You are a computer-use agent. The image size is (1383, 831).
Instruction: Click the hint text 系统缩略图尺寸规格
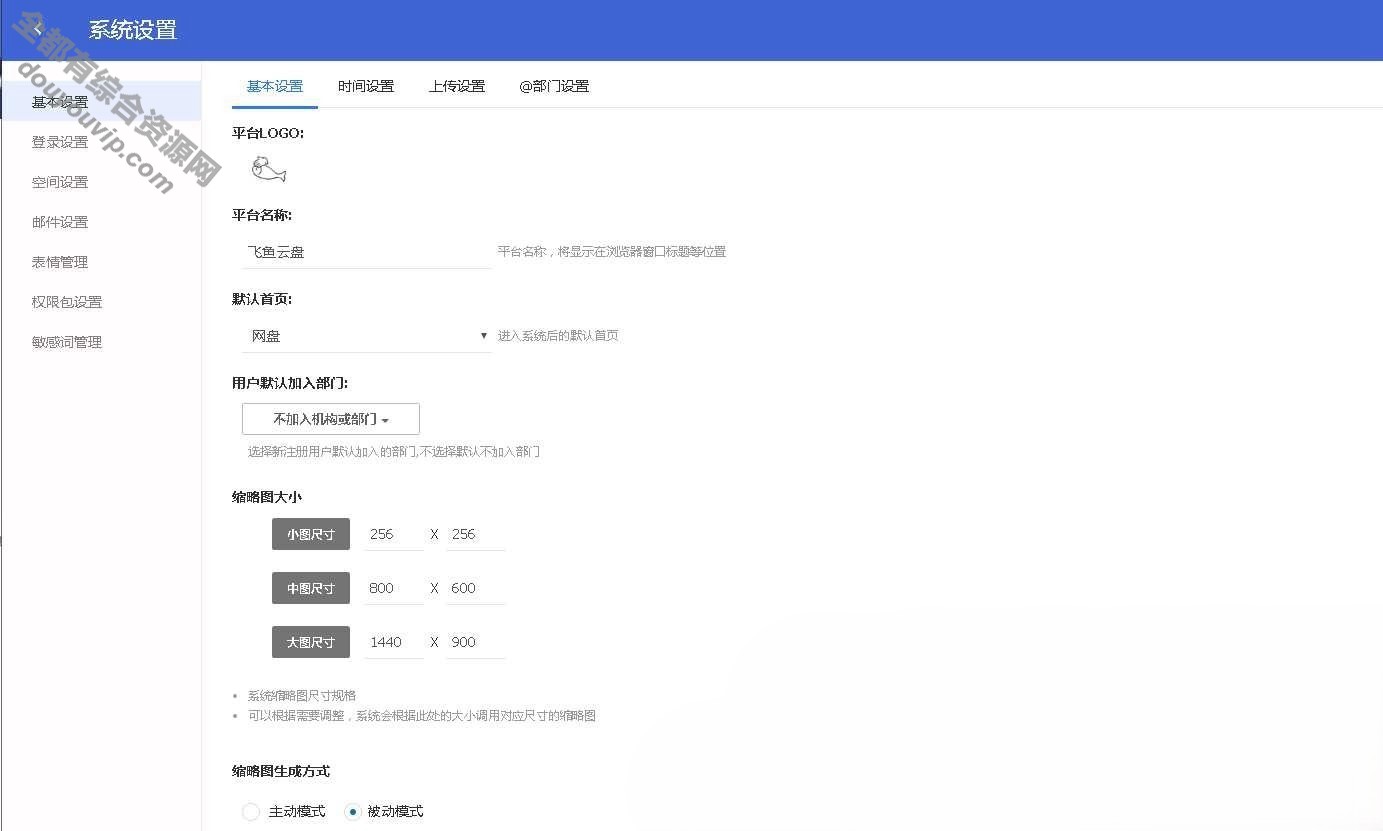(x=302, y=696)
